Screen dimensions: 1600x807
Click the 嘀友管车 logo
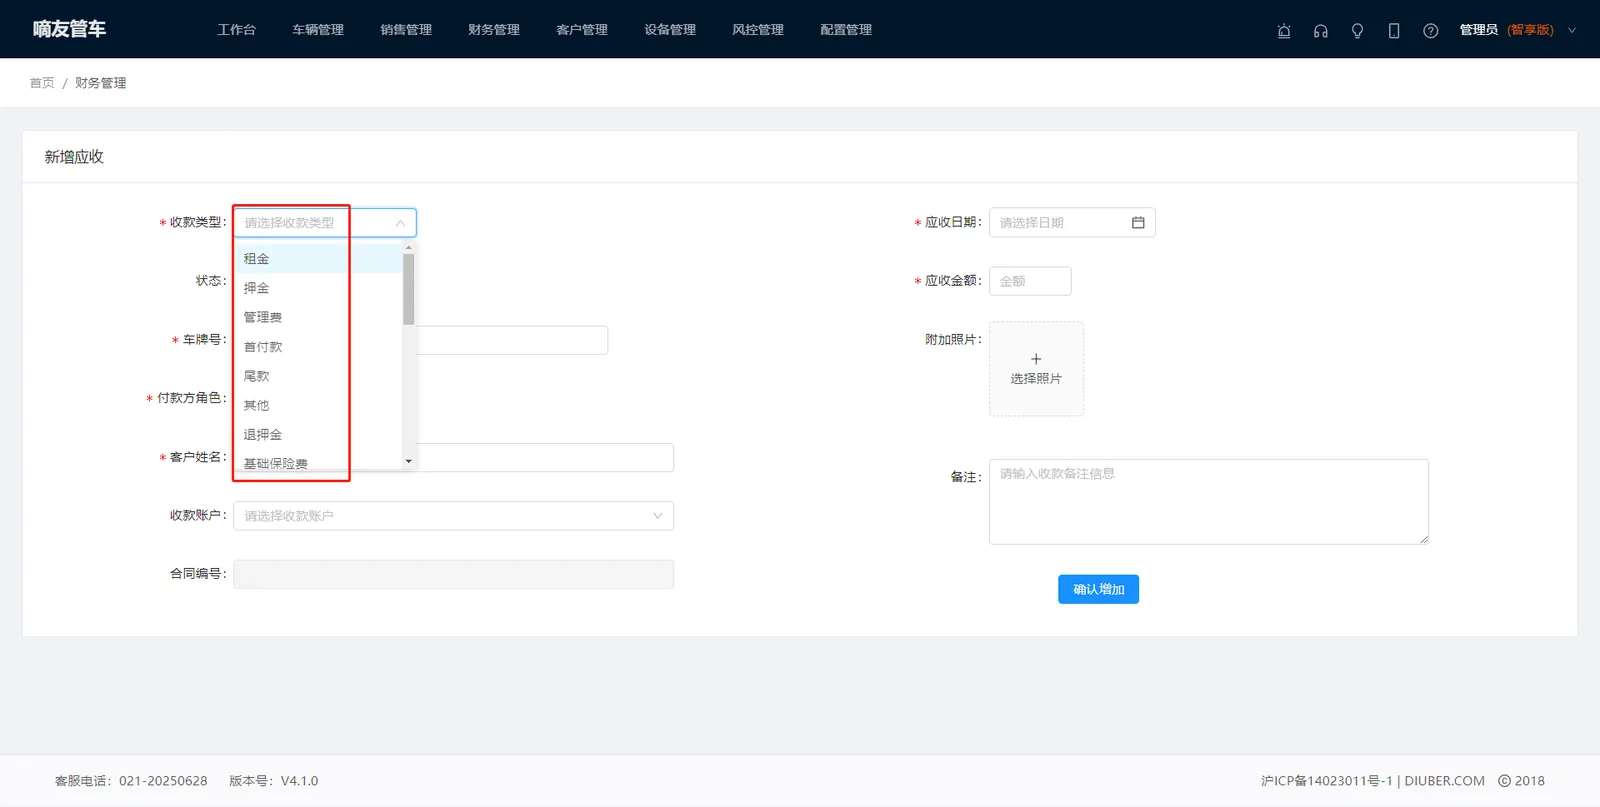click(x=69, y=29)
